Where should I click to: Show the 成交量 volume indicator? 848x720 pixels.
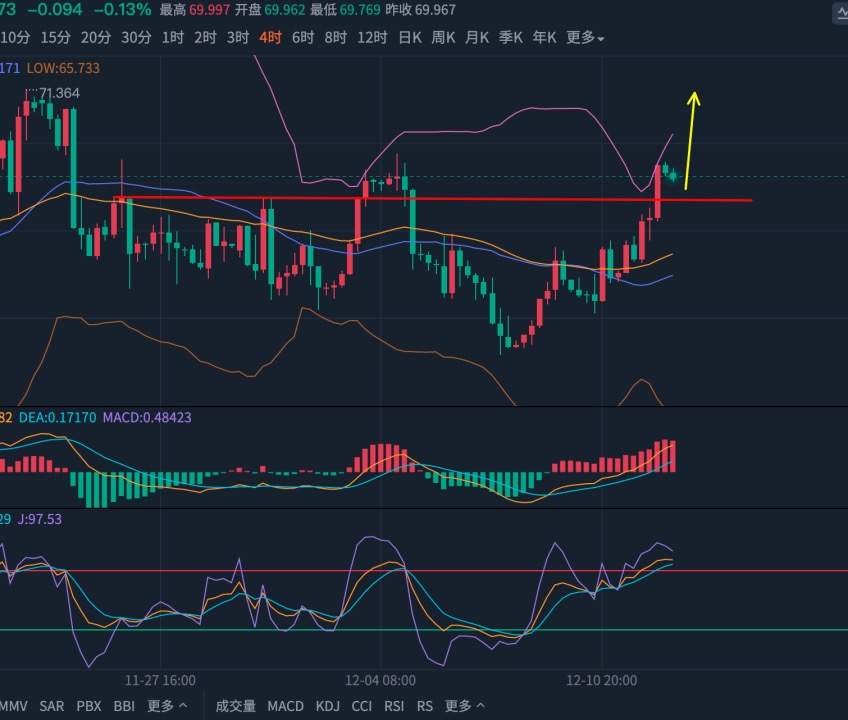pos(235,706)
